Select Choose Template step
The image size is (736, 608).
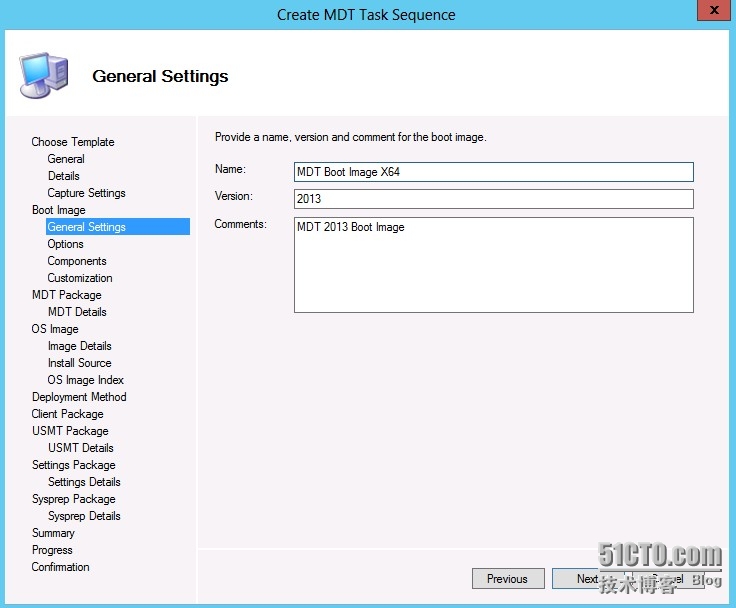pyautogui.click(x=73, y=142)
